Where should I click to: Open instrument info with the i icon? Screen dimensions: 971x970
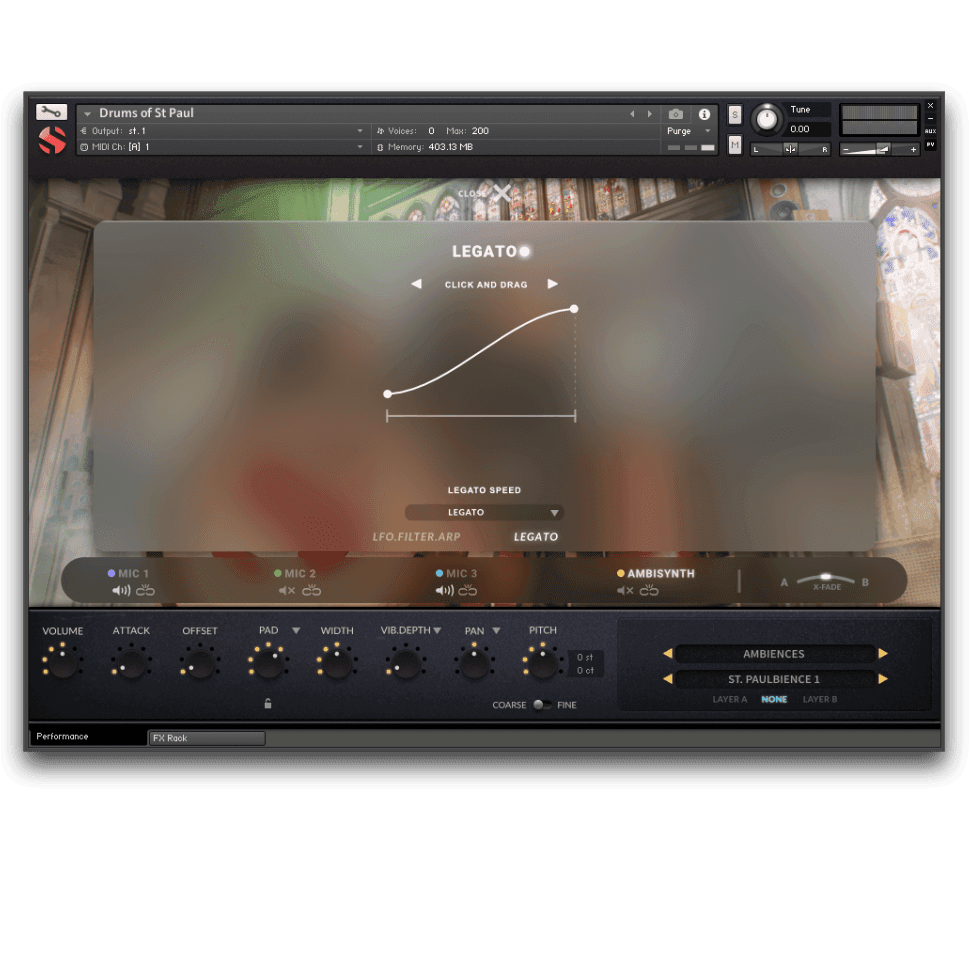coord(704,114)
